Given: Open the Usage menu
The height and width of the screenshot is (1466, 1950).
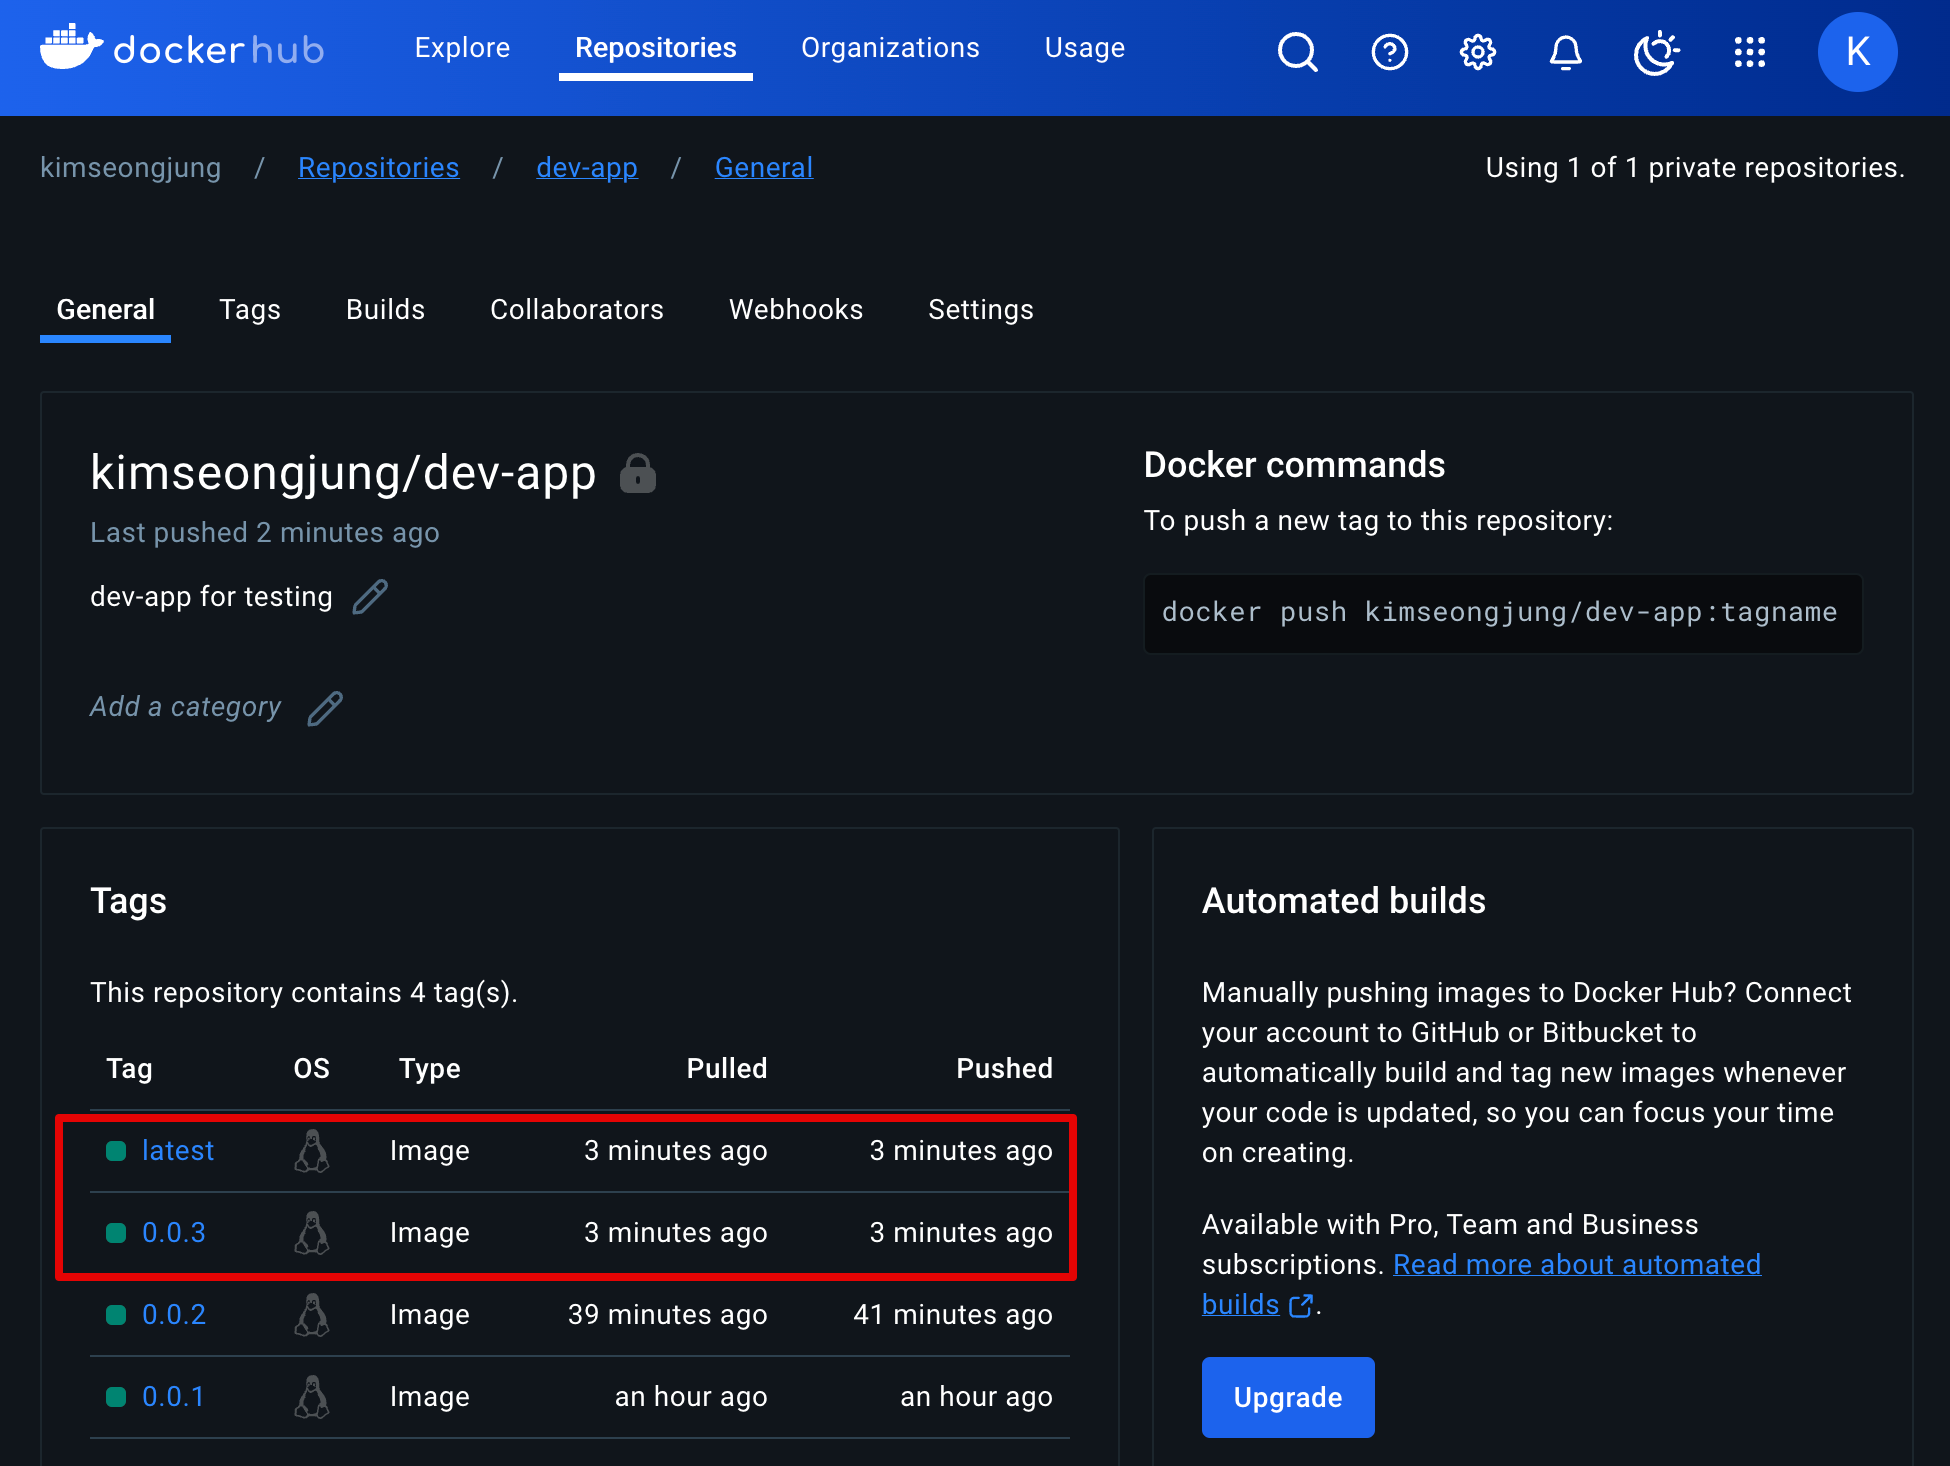Looking at the screenshot, I should (1085, 48).
